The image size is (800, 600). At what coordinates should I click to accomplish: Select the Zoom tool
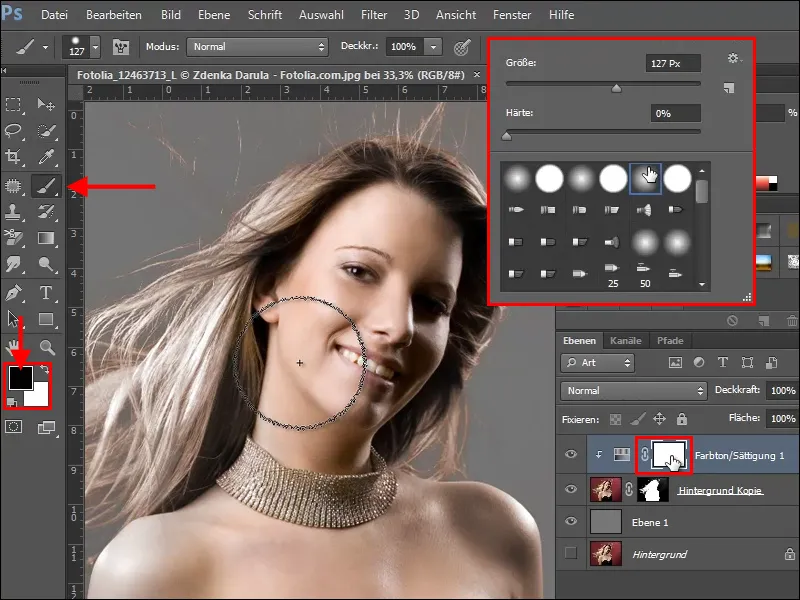pos(47,347)
